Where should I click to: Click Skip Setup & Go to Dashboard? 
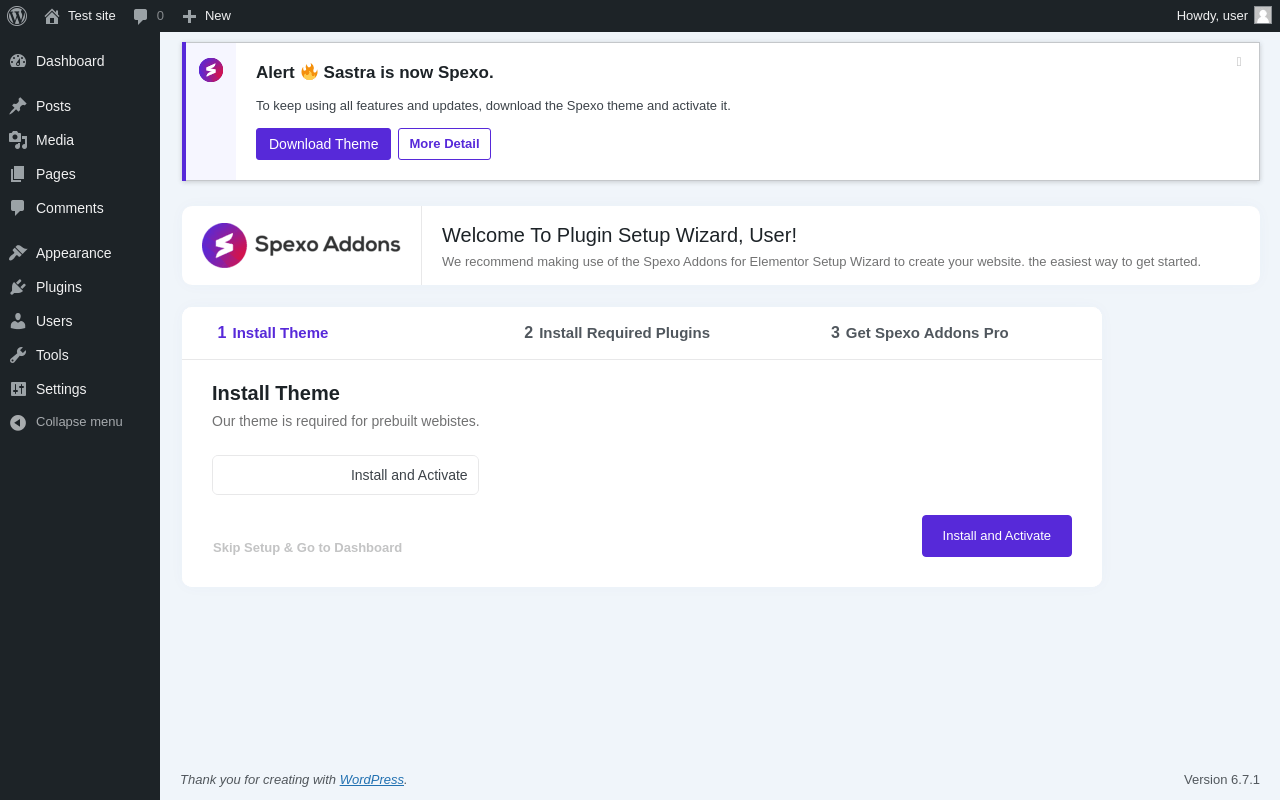[307, 548]
